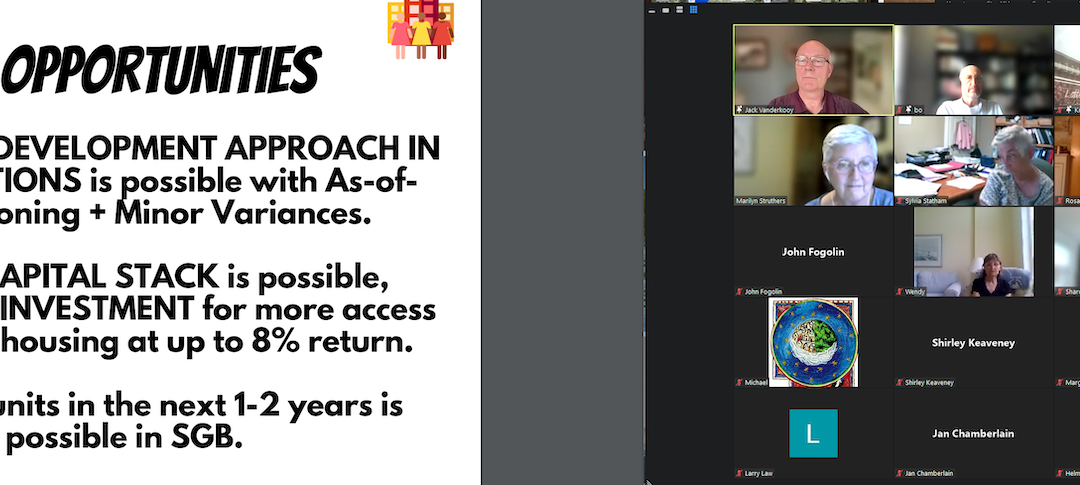The height and width of the screenshot is (485, 1080).
Task: Click the muted mic icon beside Michael
Action: tap(740, 382)
